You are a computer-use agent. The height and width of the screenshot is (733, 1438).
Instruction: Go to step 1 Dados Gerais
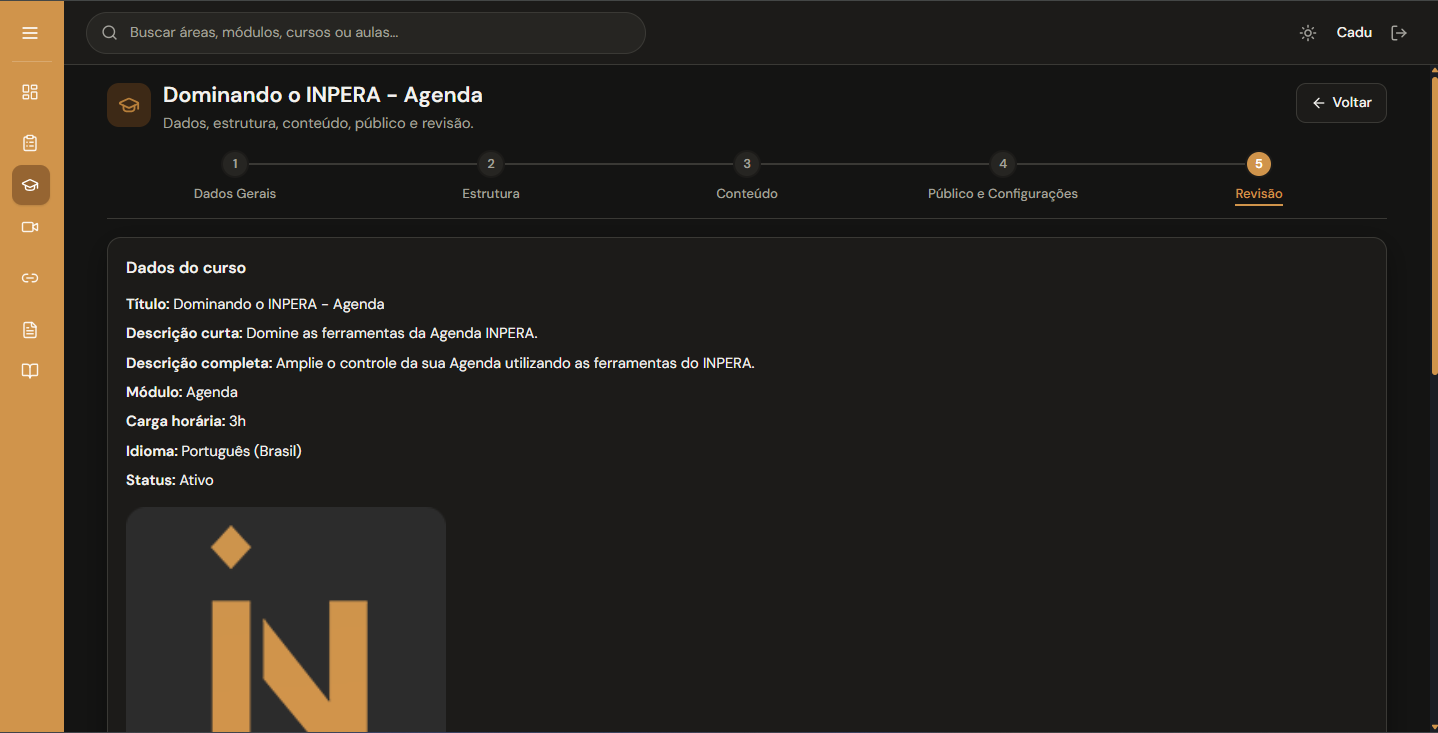235,176
